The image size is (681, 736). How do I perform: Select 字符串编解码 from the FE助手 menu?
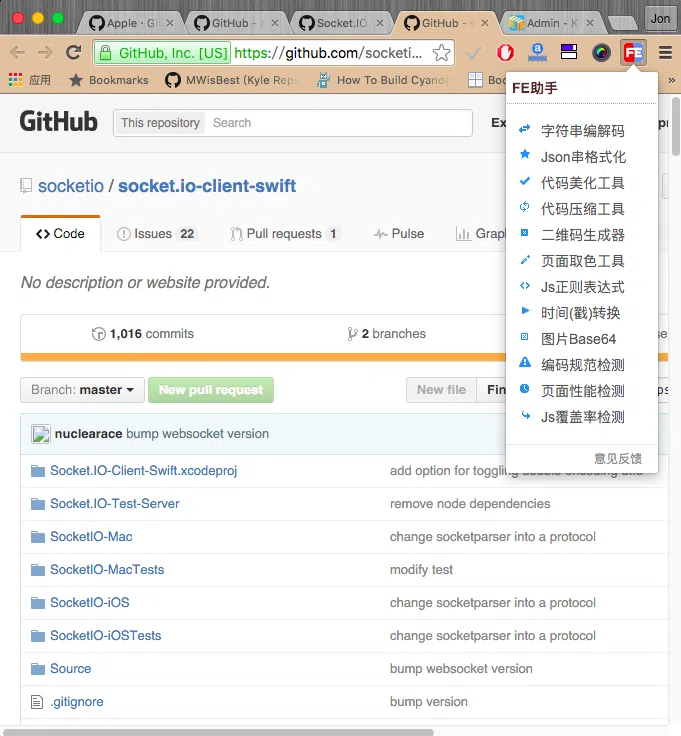(582, 131)
